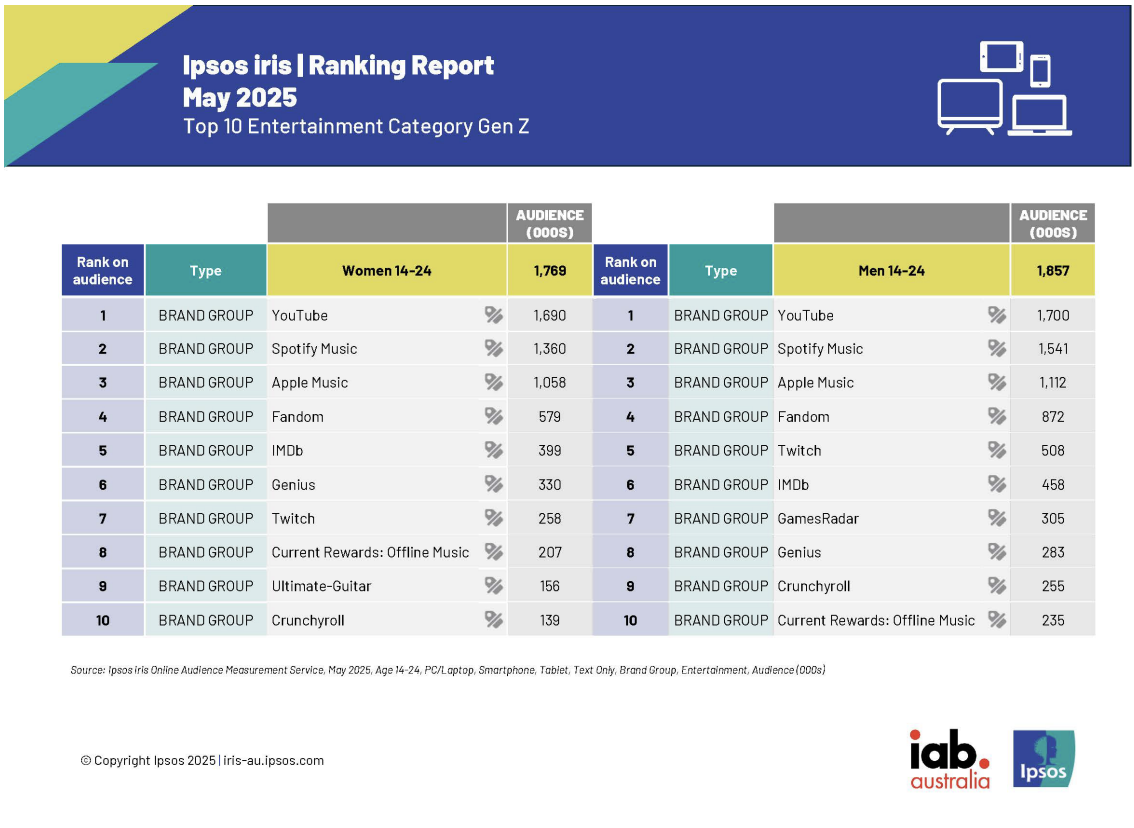Click the Women's Twitch audience value 258
This screenshot has width=1134, height=828.
coord(550,518)
